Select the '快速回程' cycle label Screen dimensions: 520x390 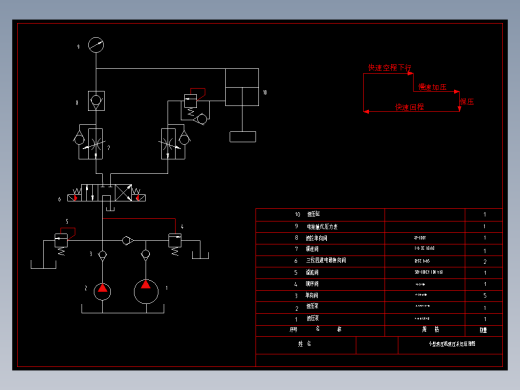point(410,107)
